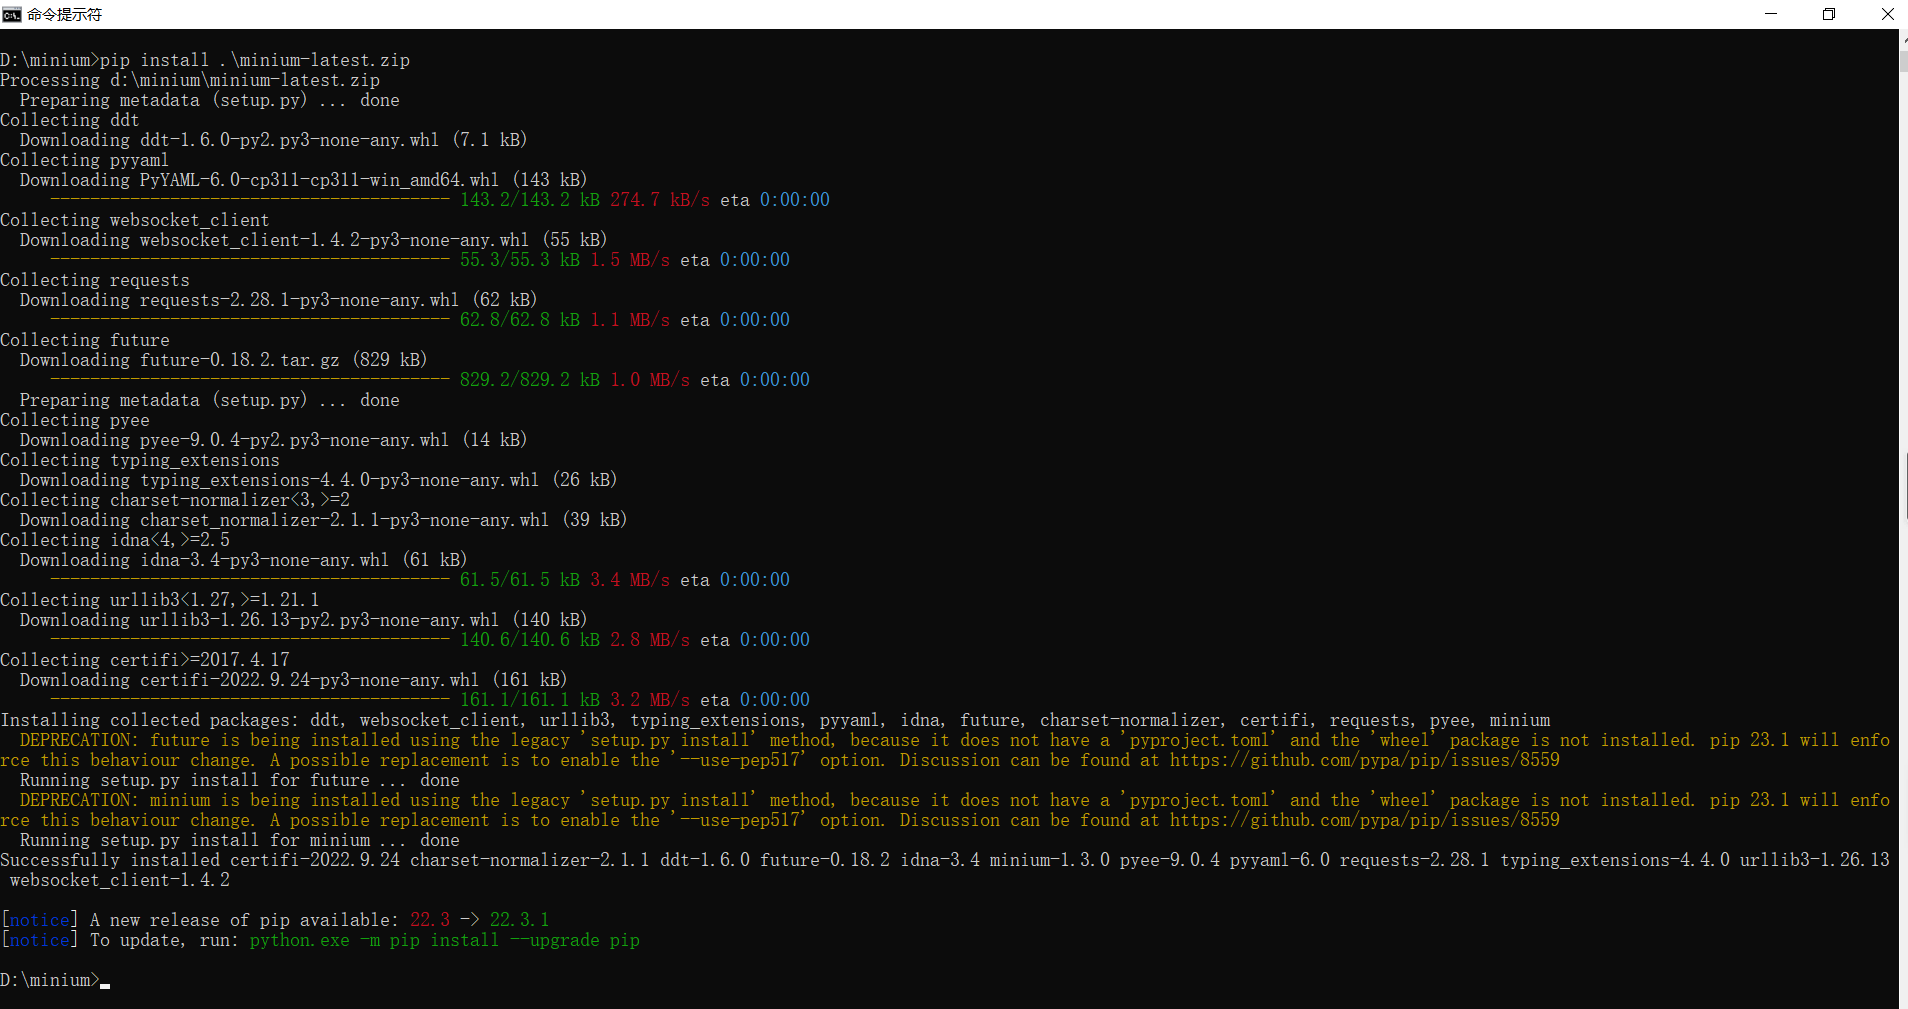1908x1009 pixels.
Task: Click the '1.5 MB/s' download speed
Action: click(x=630, y=260)
